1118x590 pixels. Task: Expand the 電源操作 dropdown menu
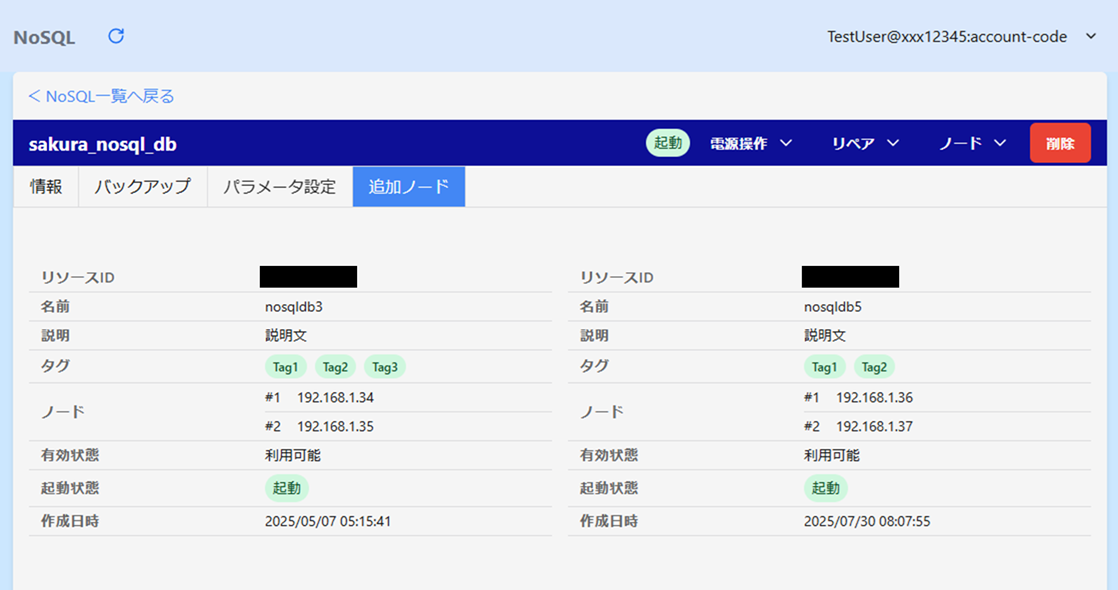click(750, 143)
